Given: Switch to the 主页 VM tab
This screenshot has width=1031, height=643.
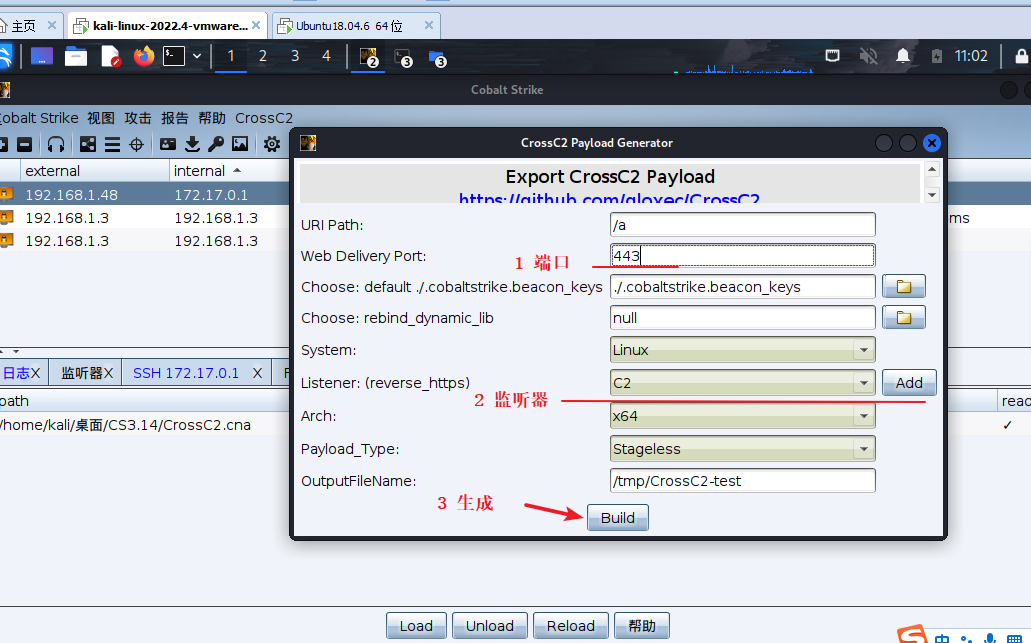Looking at the screenshot, I should (30, 26).
